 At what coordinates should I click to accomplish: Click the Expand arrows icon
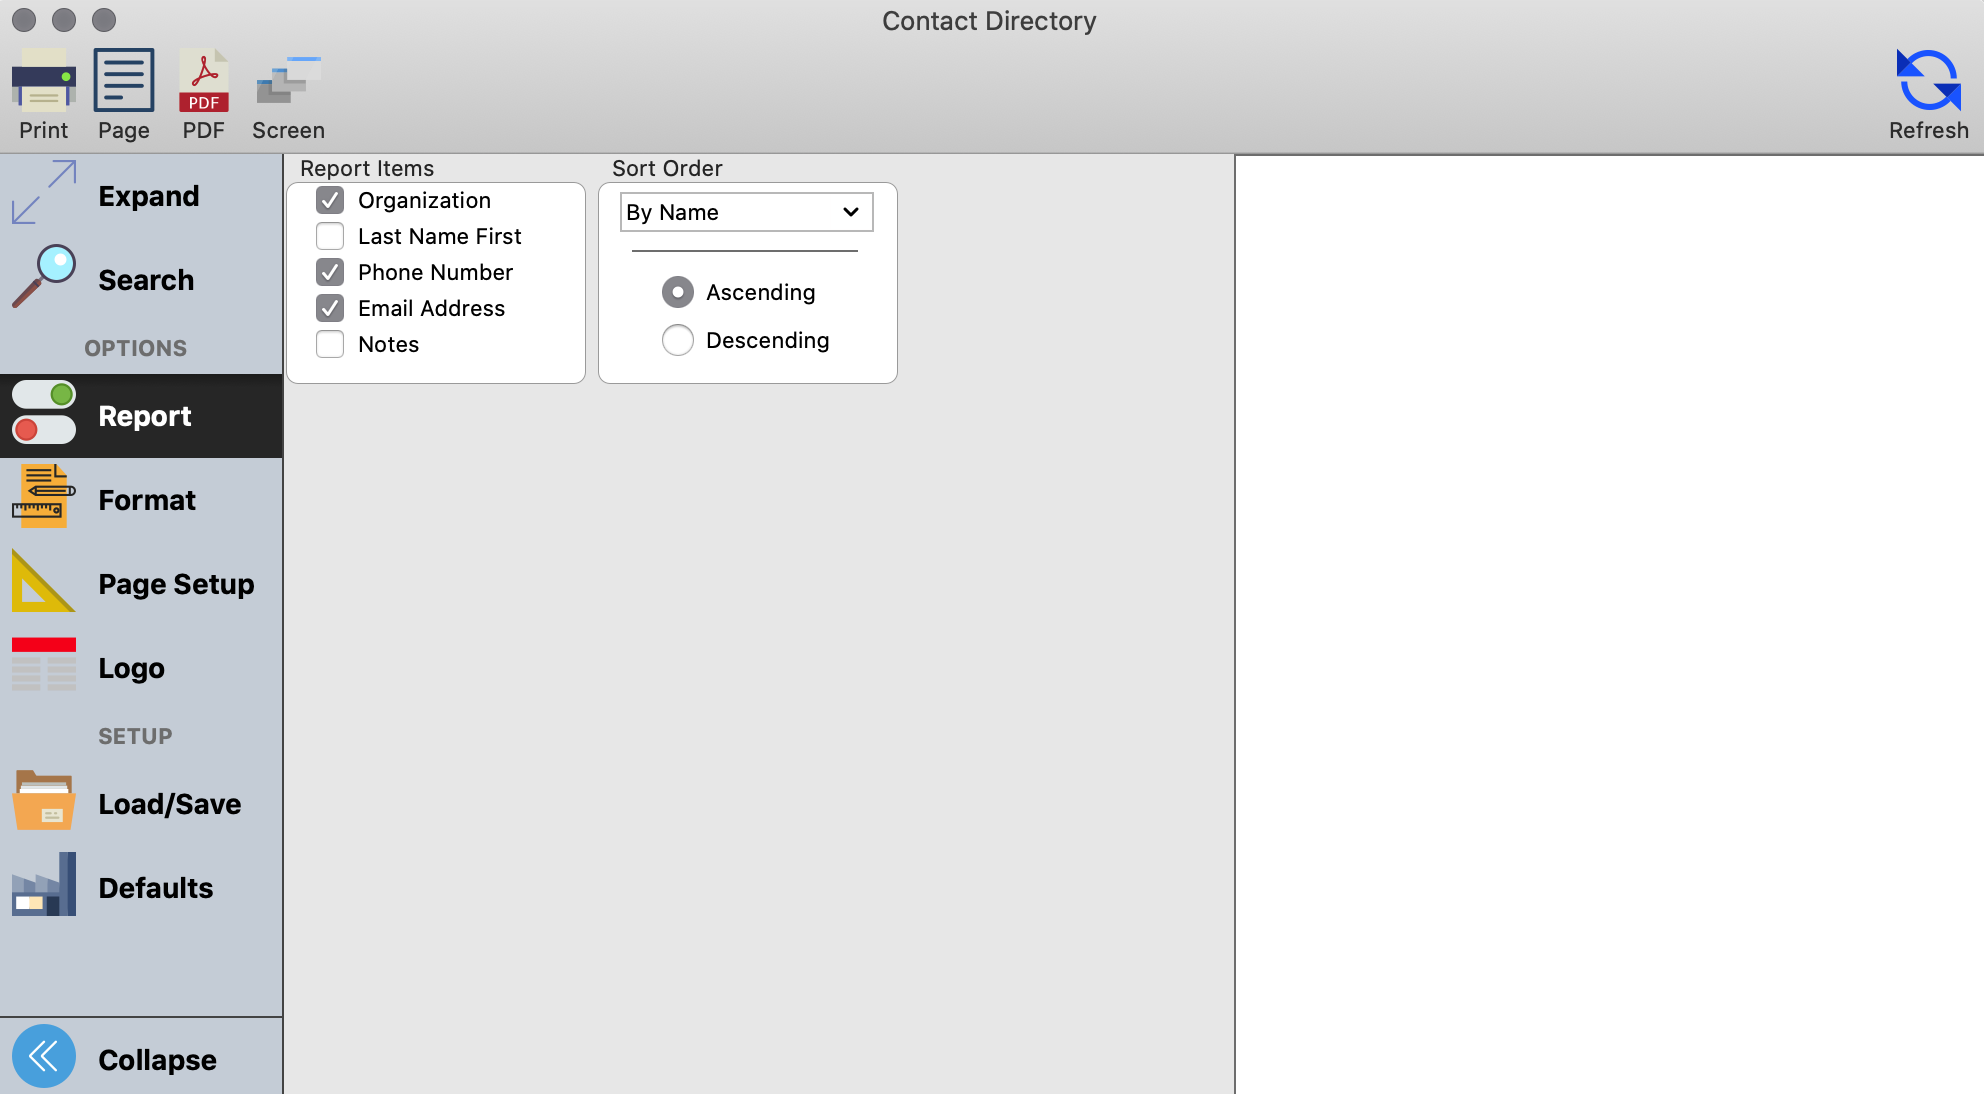43,192
